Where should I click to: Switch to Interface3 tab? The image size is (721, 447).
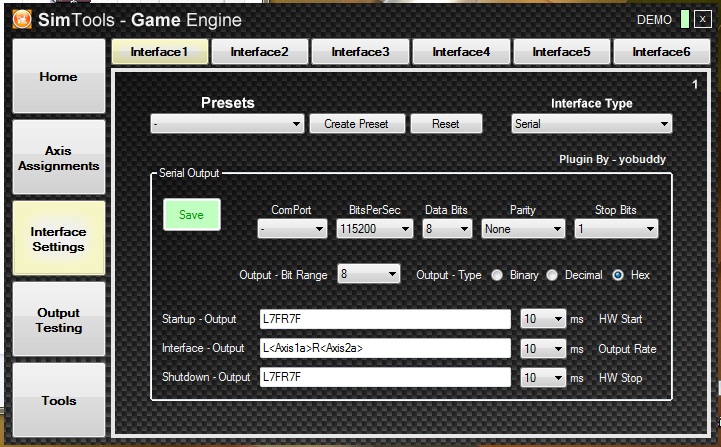[360, 52]
